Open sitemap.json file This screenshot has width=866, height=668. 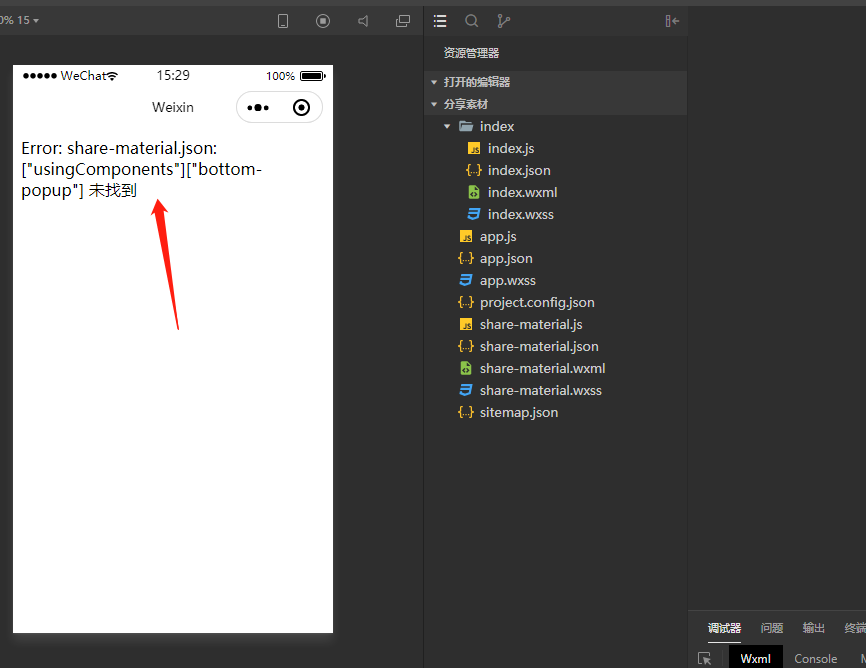555,412
